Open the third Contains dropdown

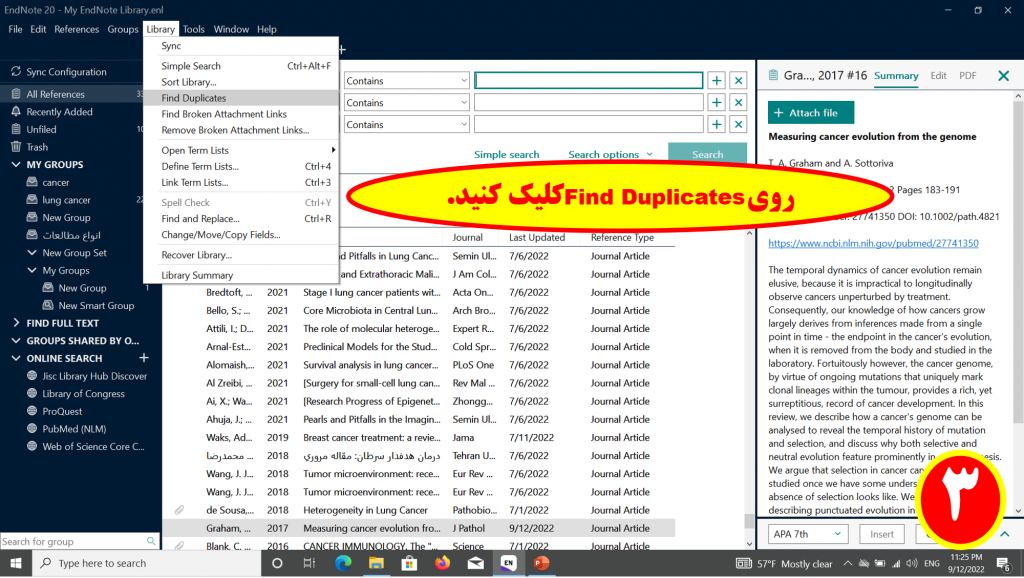[406, 124]
